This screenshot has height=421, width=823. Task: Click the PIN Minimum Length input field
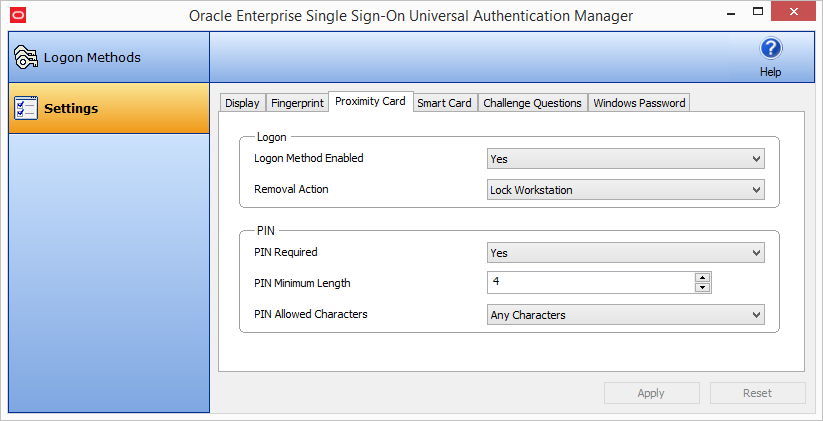point(590,283)
